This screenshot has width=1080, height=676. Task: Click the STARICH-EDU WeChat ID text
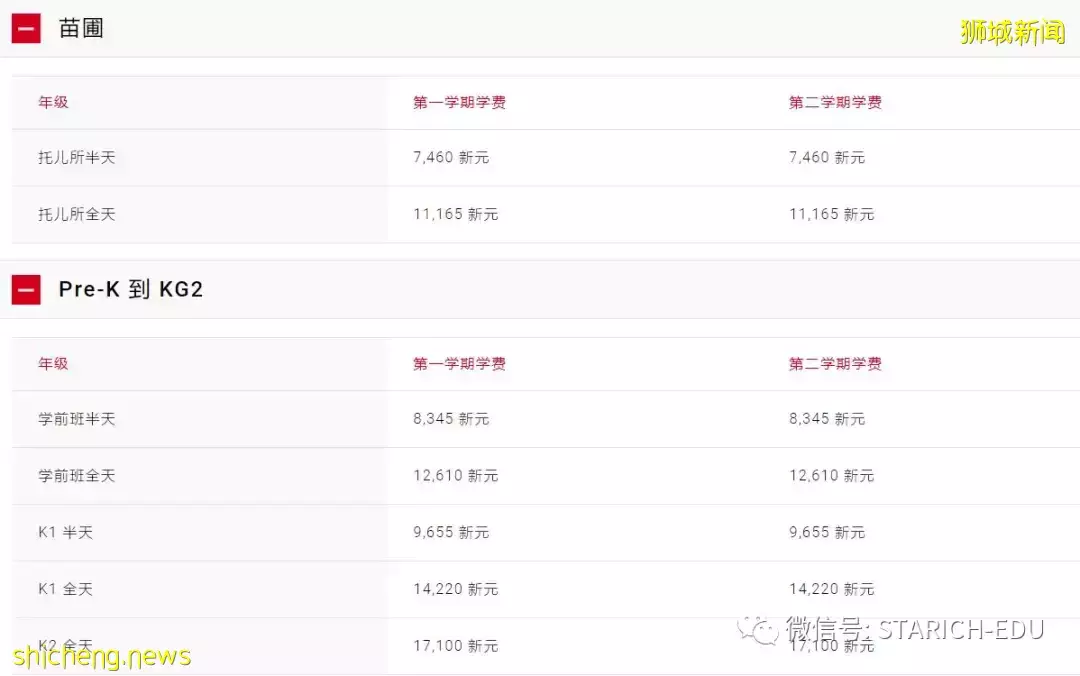(960, 630)
